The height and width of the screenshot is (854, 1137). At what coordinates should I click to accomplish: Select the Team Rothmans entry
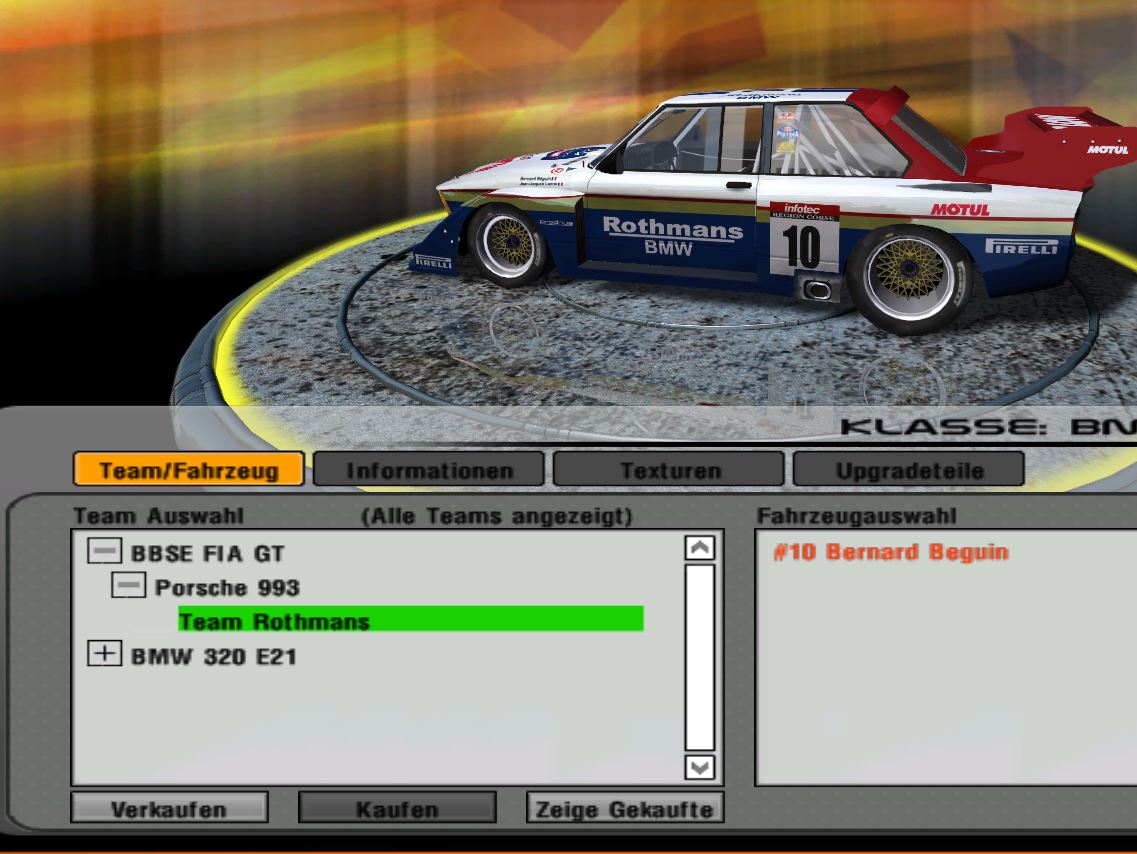click(274, 621)
